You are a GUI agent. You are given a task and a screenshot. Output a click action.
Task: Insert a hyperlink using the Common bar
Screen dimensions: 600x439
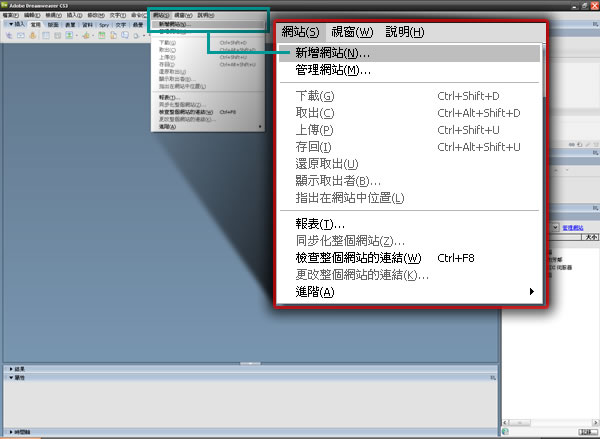9,35
